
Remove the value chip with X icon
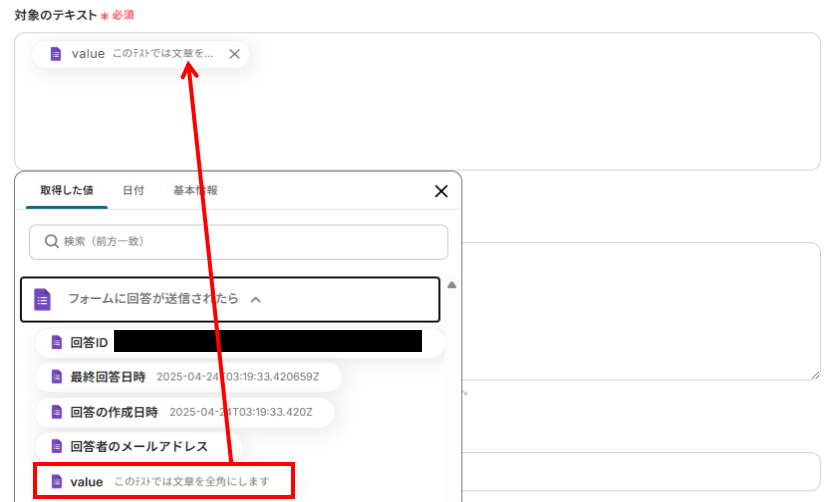[x=234, y=54]
